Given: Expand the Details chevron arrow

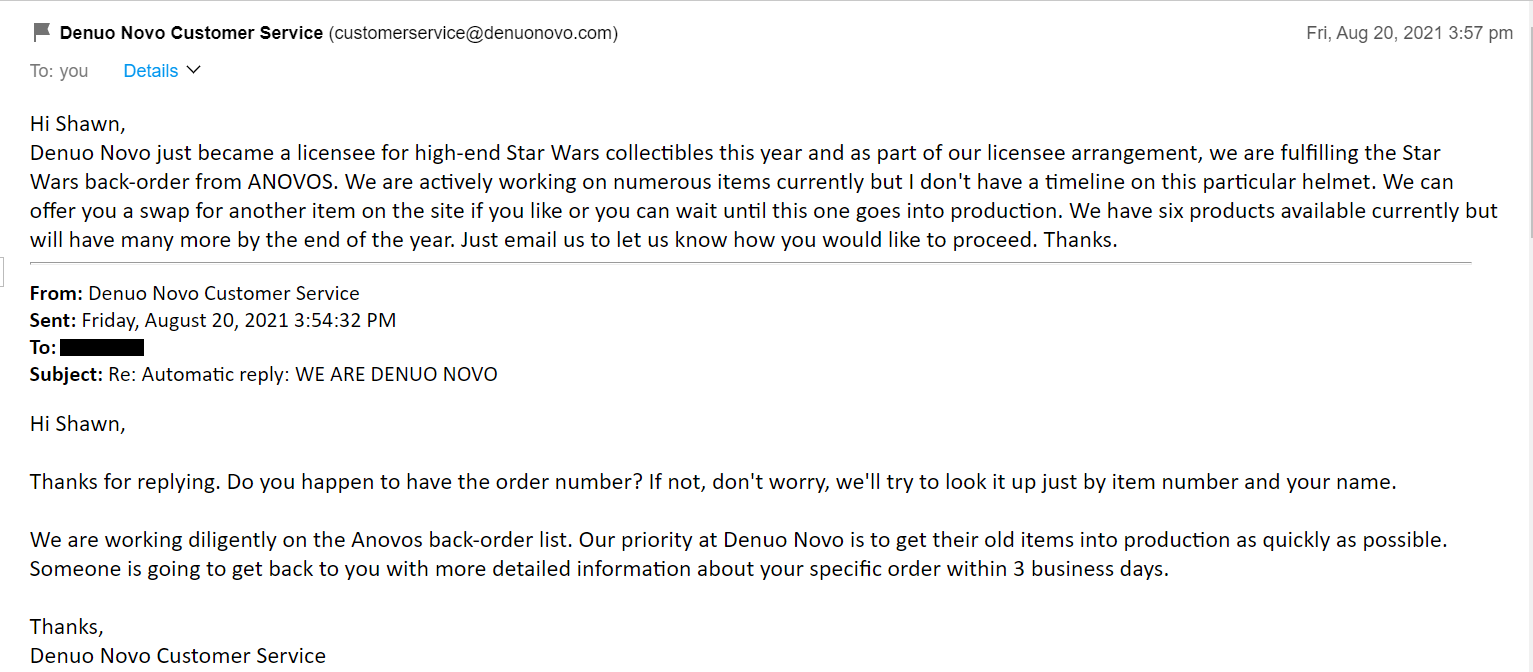Looking at the screenshot, I should click(x=194, y=70).
